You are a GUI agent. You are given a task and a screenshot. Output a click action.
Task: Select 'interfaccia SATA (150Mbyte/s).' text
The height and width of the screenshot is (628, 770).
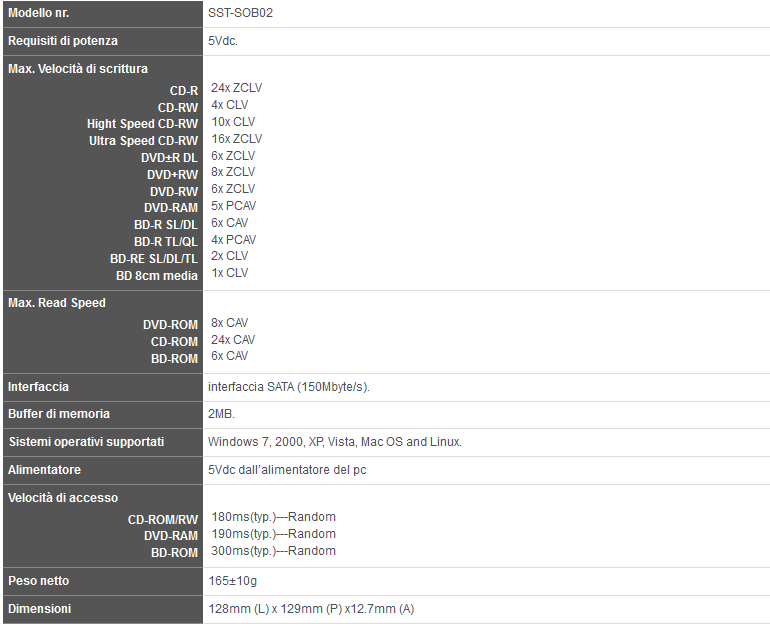289,387
